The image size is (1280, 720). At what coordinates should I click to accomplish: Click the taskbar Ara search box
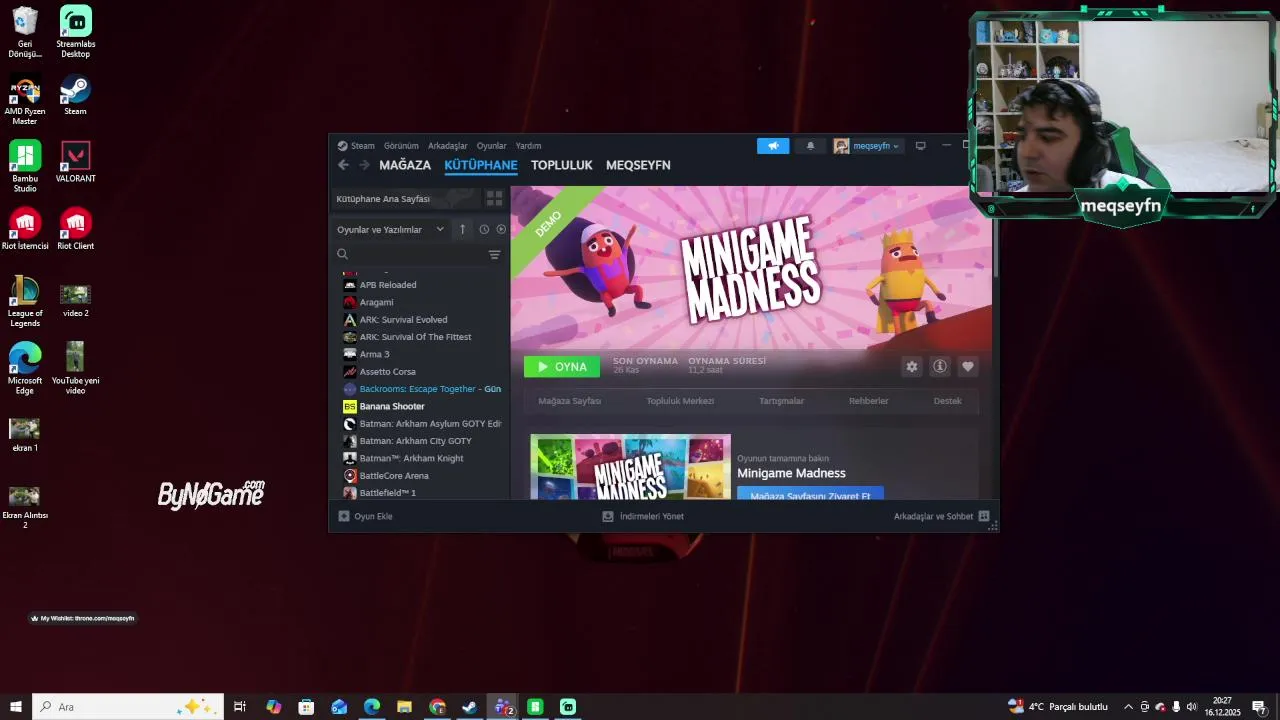coord(128,707)
